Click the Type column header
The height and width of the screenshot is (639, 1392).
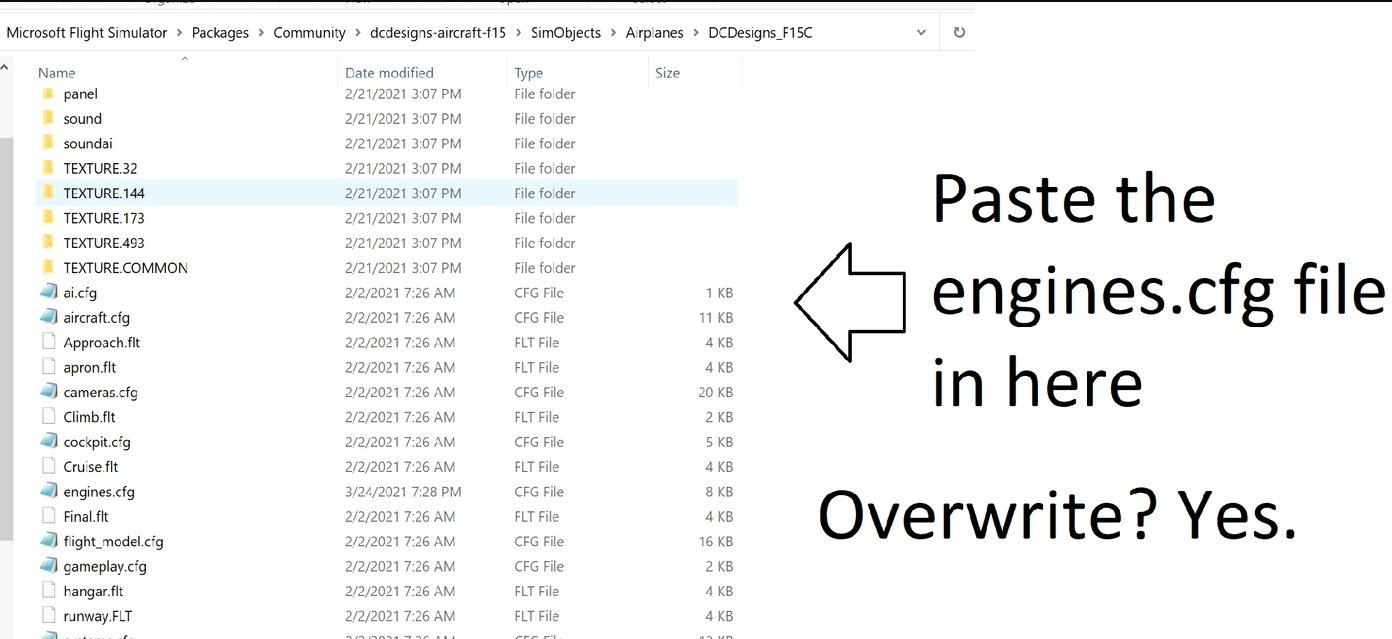(x=528, y=73)
